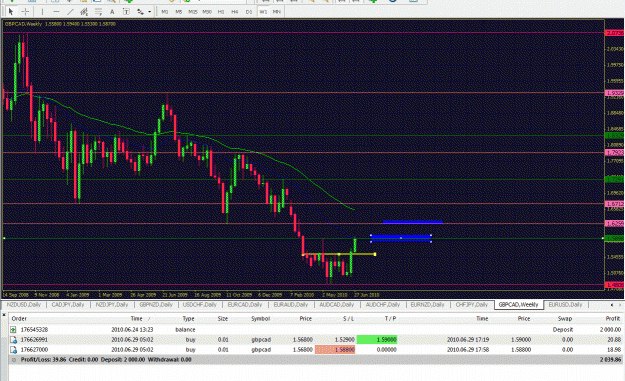
Task: Sort history by the Size column
Action: pos(223,318)
